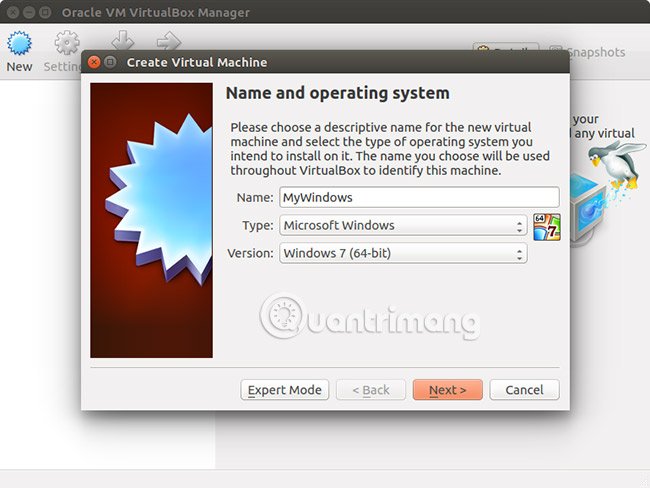Click the penguin mascot illustration

[618, 165]
